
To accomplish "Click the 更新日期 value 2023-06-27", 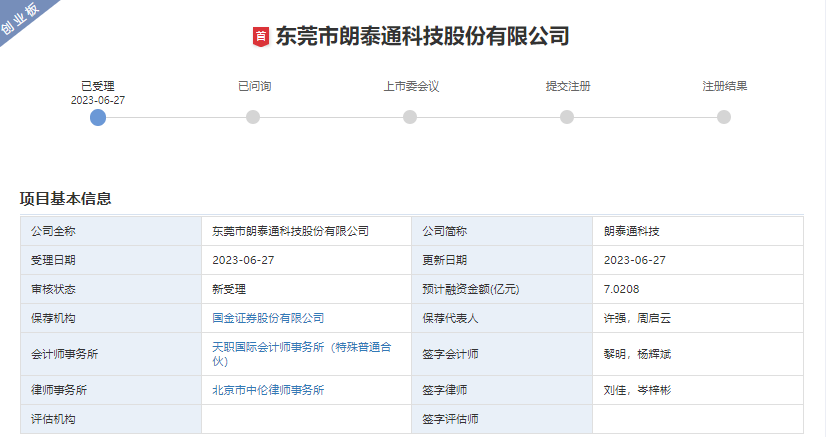I will tap(635, 260).
